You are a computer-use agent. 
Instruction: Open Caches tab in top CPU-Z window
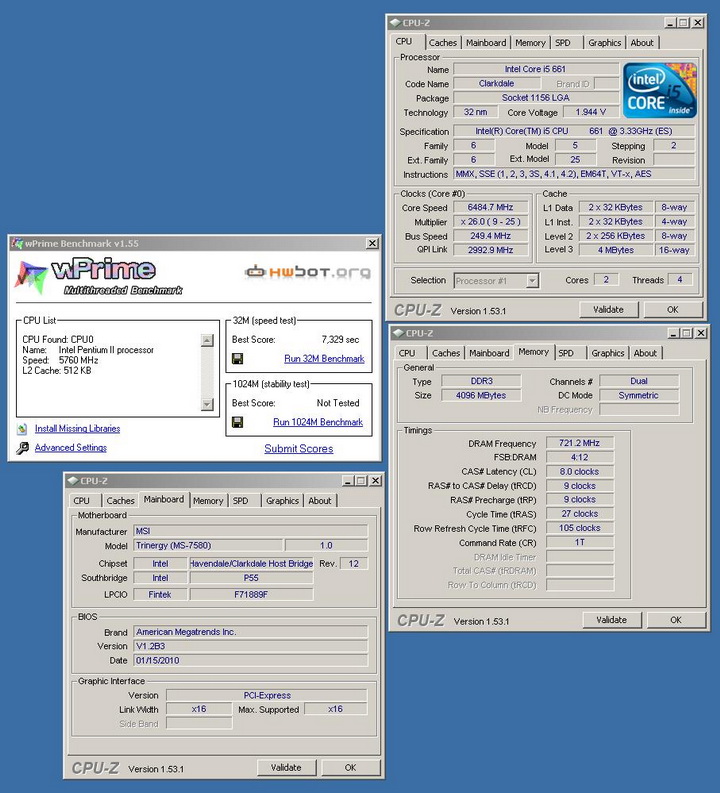[442, 43]
